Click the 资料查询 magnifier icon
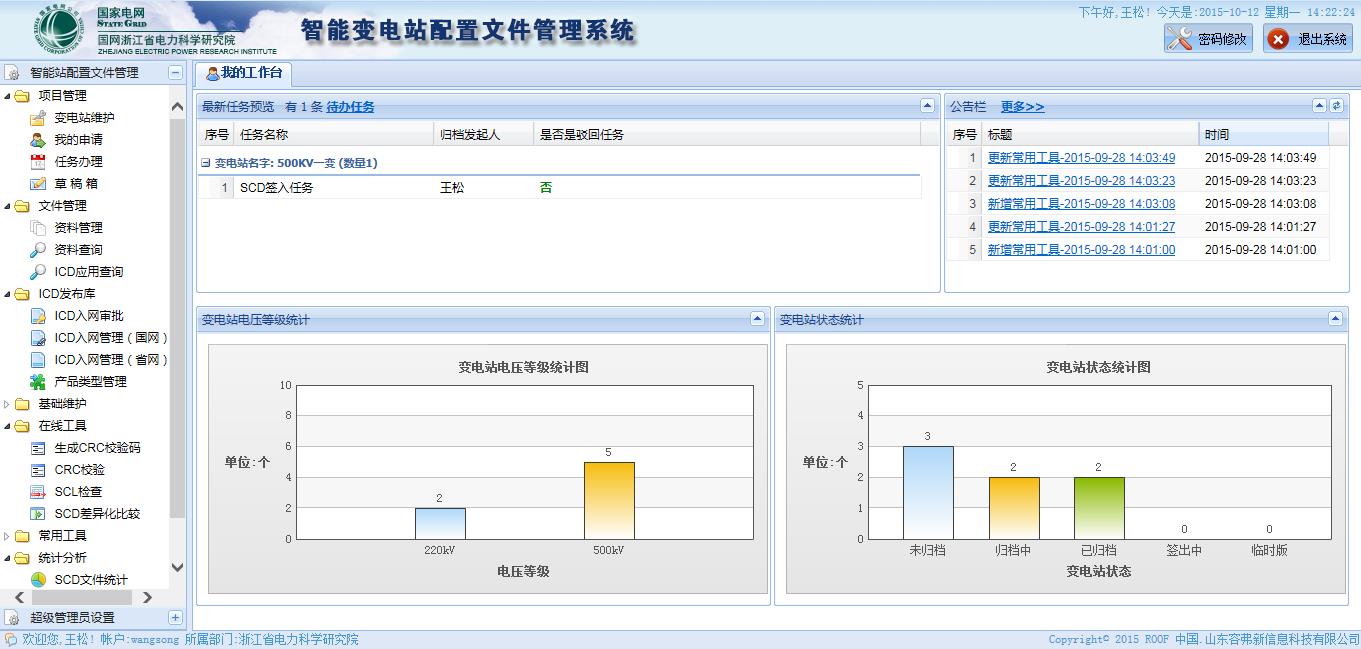The image size is (1361, 649). [38, 250]
